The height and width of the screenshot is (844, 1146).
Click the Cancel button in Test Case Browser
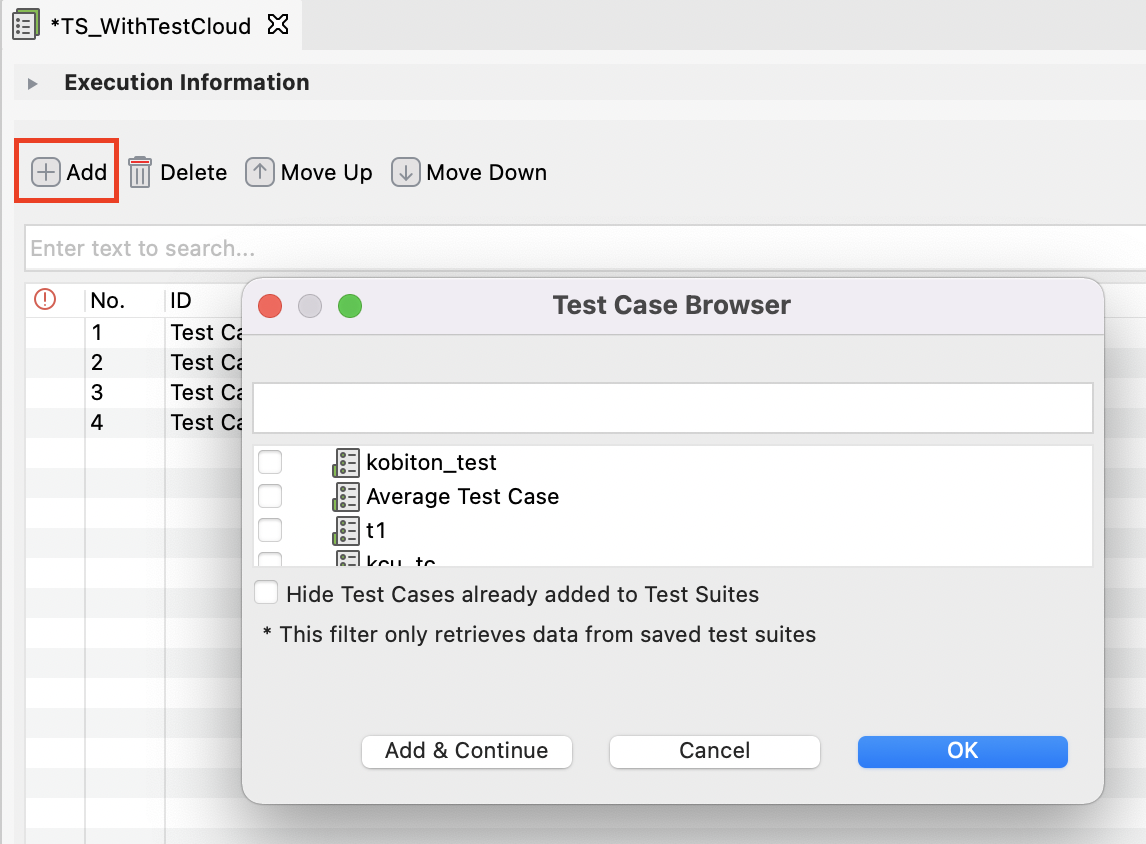coord(714,751)
